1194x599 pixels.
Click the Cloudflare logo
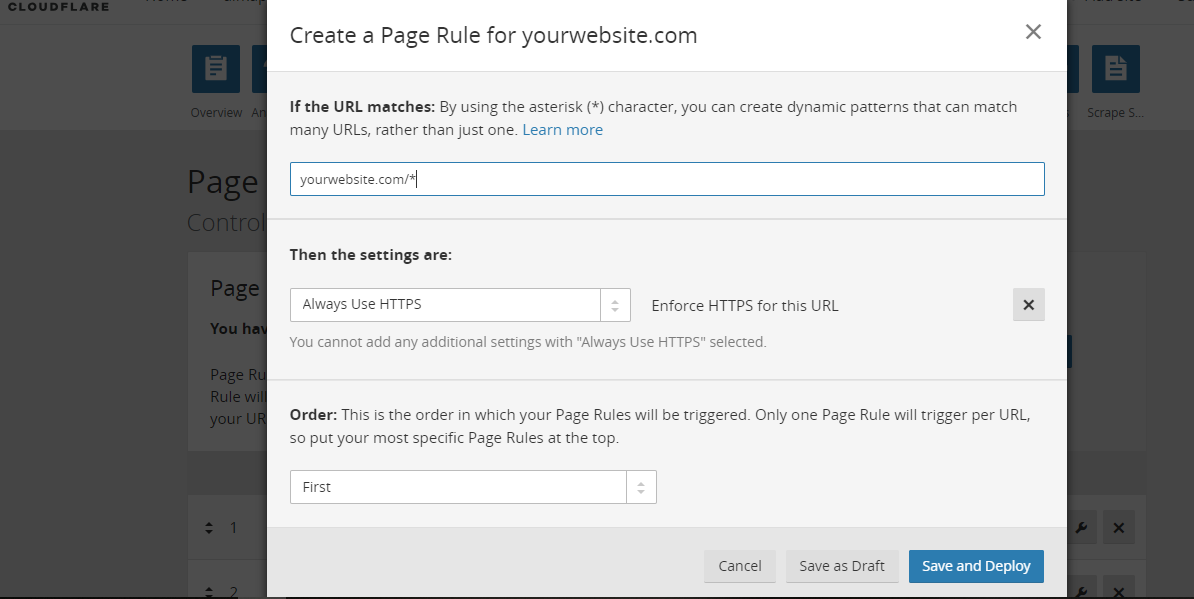pos(59,6)
